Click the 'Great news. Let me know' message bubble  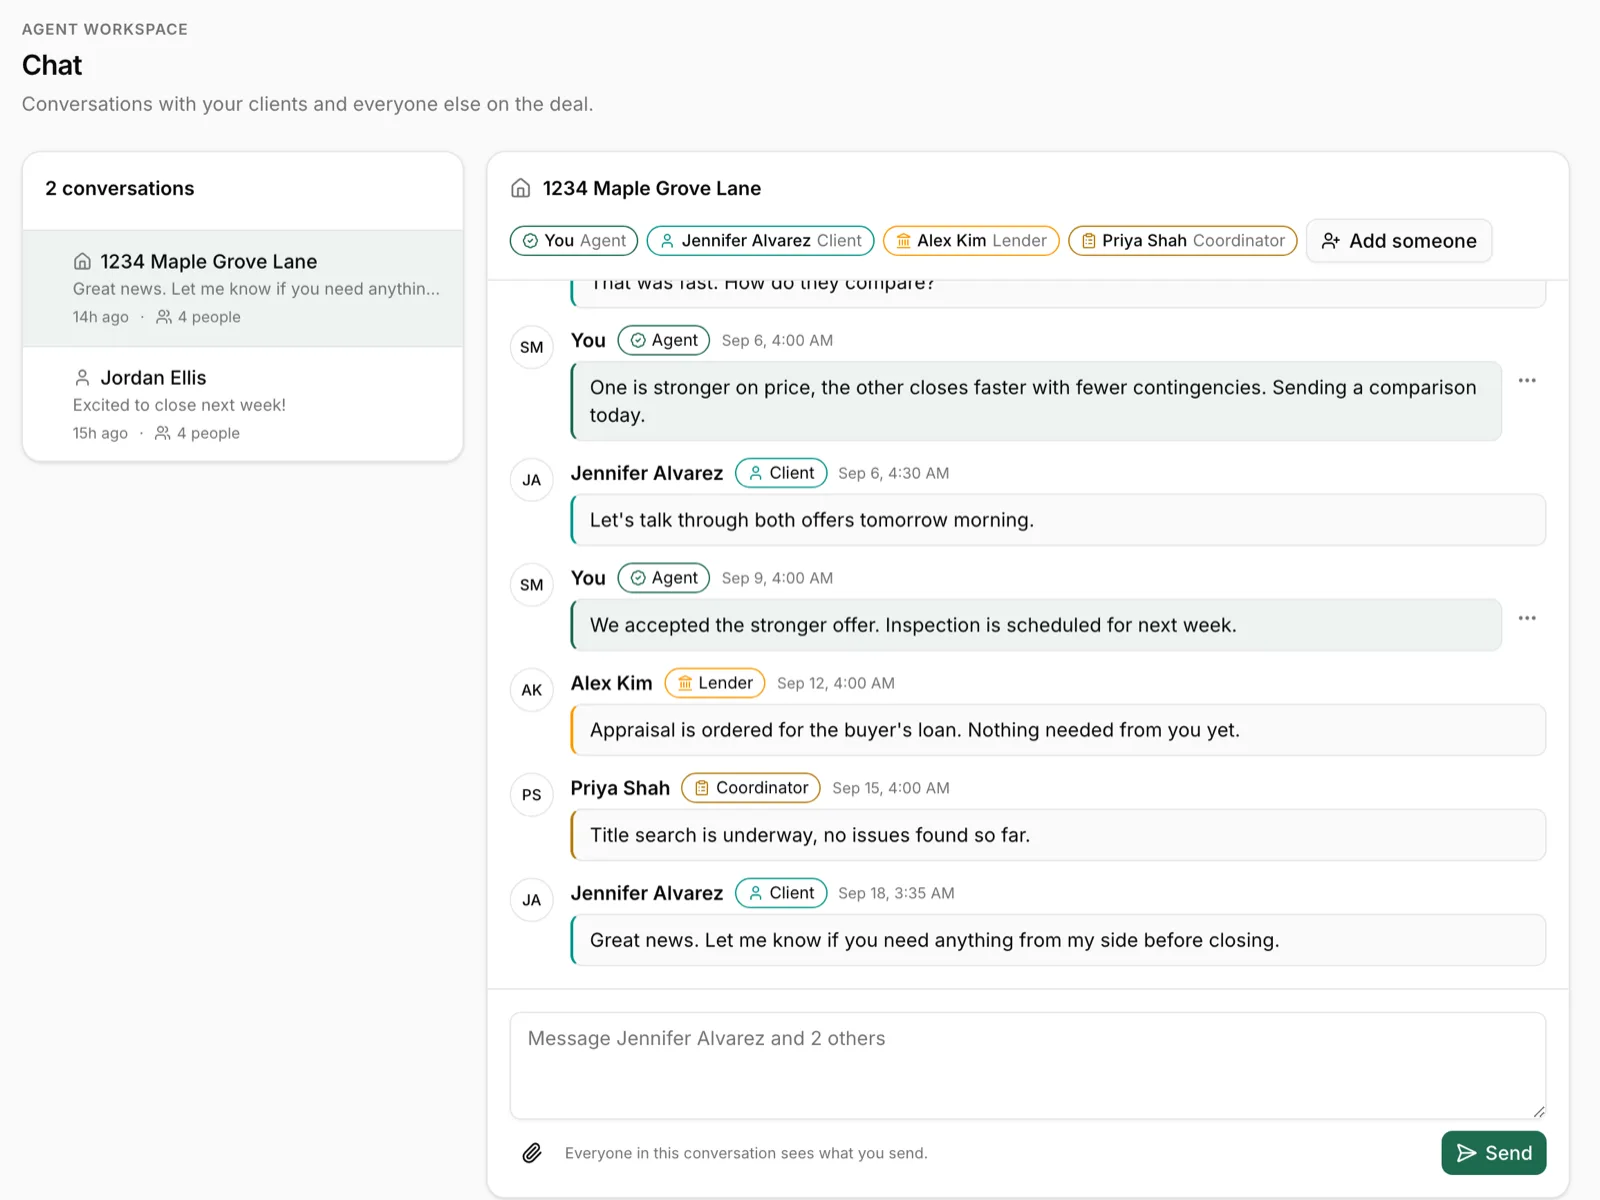coord(1058,940)
